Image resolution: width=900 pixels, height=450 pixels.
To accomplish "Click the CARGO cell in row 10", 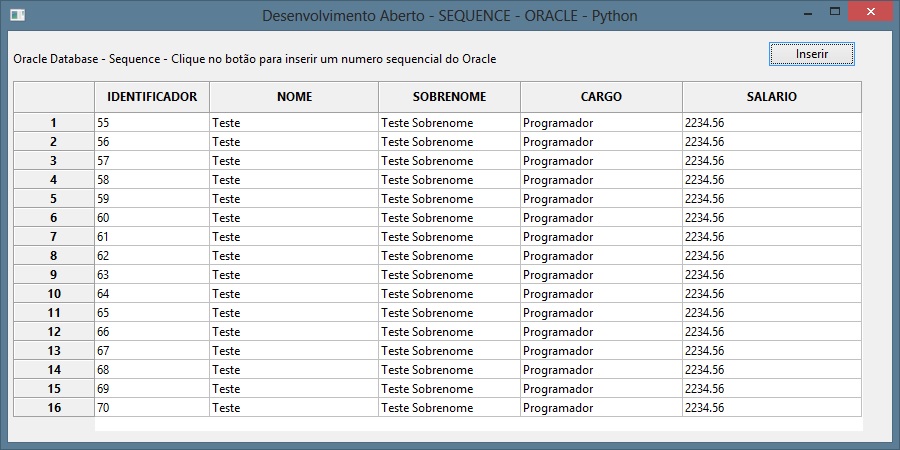I will (x=601, y=294).
